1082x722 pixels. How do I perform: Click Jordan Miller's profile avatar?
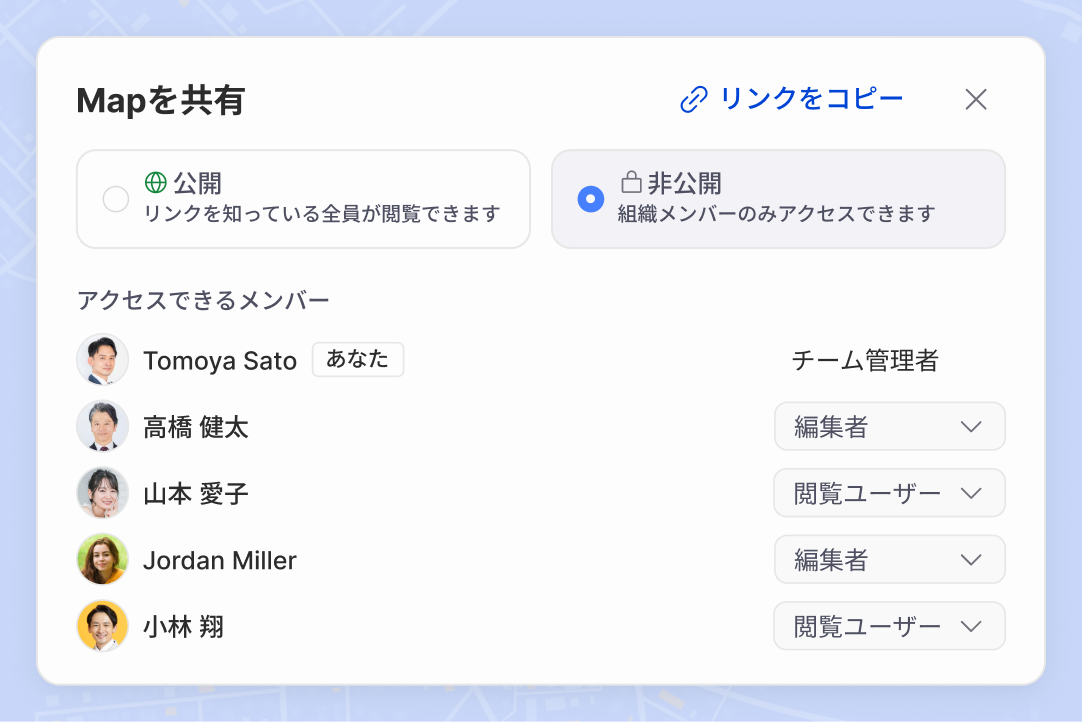[103, 559]
